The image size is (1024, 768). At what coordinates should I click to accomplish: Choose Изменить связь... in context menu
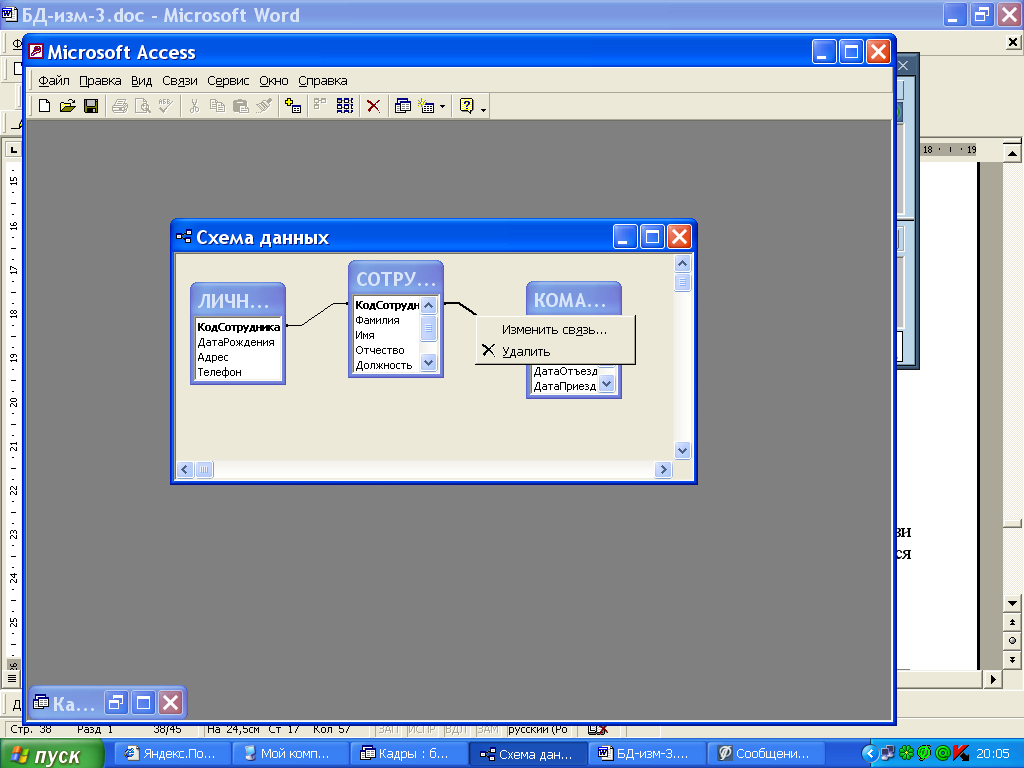click(555, 330)
